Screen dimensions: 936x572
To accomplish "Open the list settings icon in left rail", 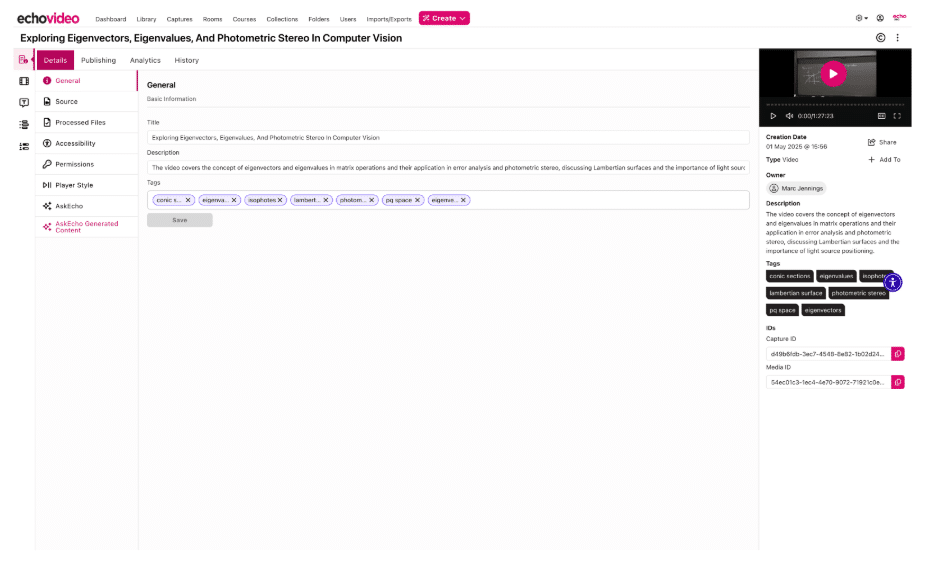I will (x=24, y=146).
